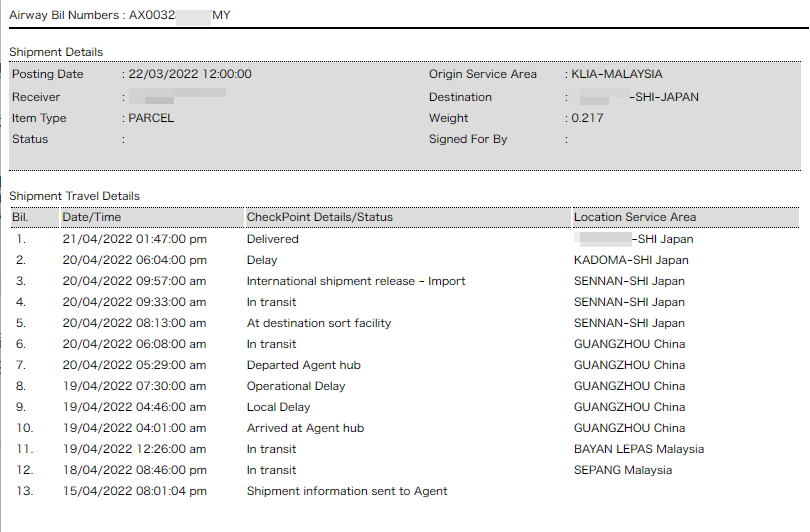Click the Location Service Area column header
The height and width of the screenshot is (532, 810).
click(634, 217)
